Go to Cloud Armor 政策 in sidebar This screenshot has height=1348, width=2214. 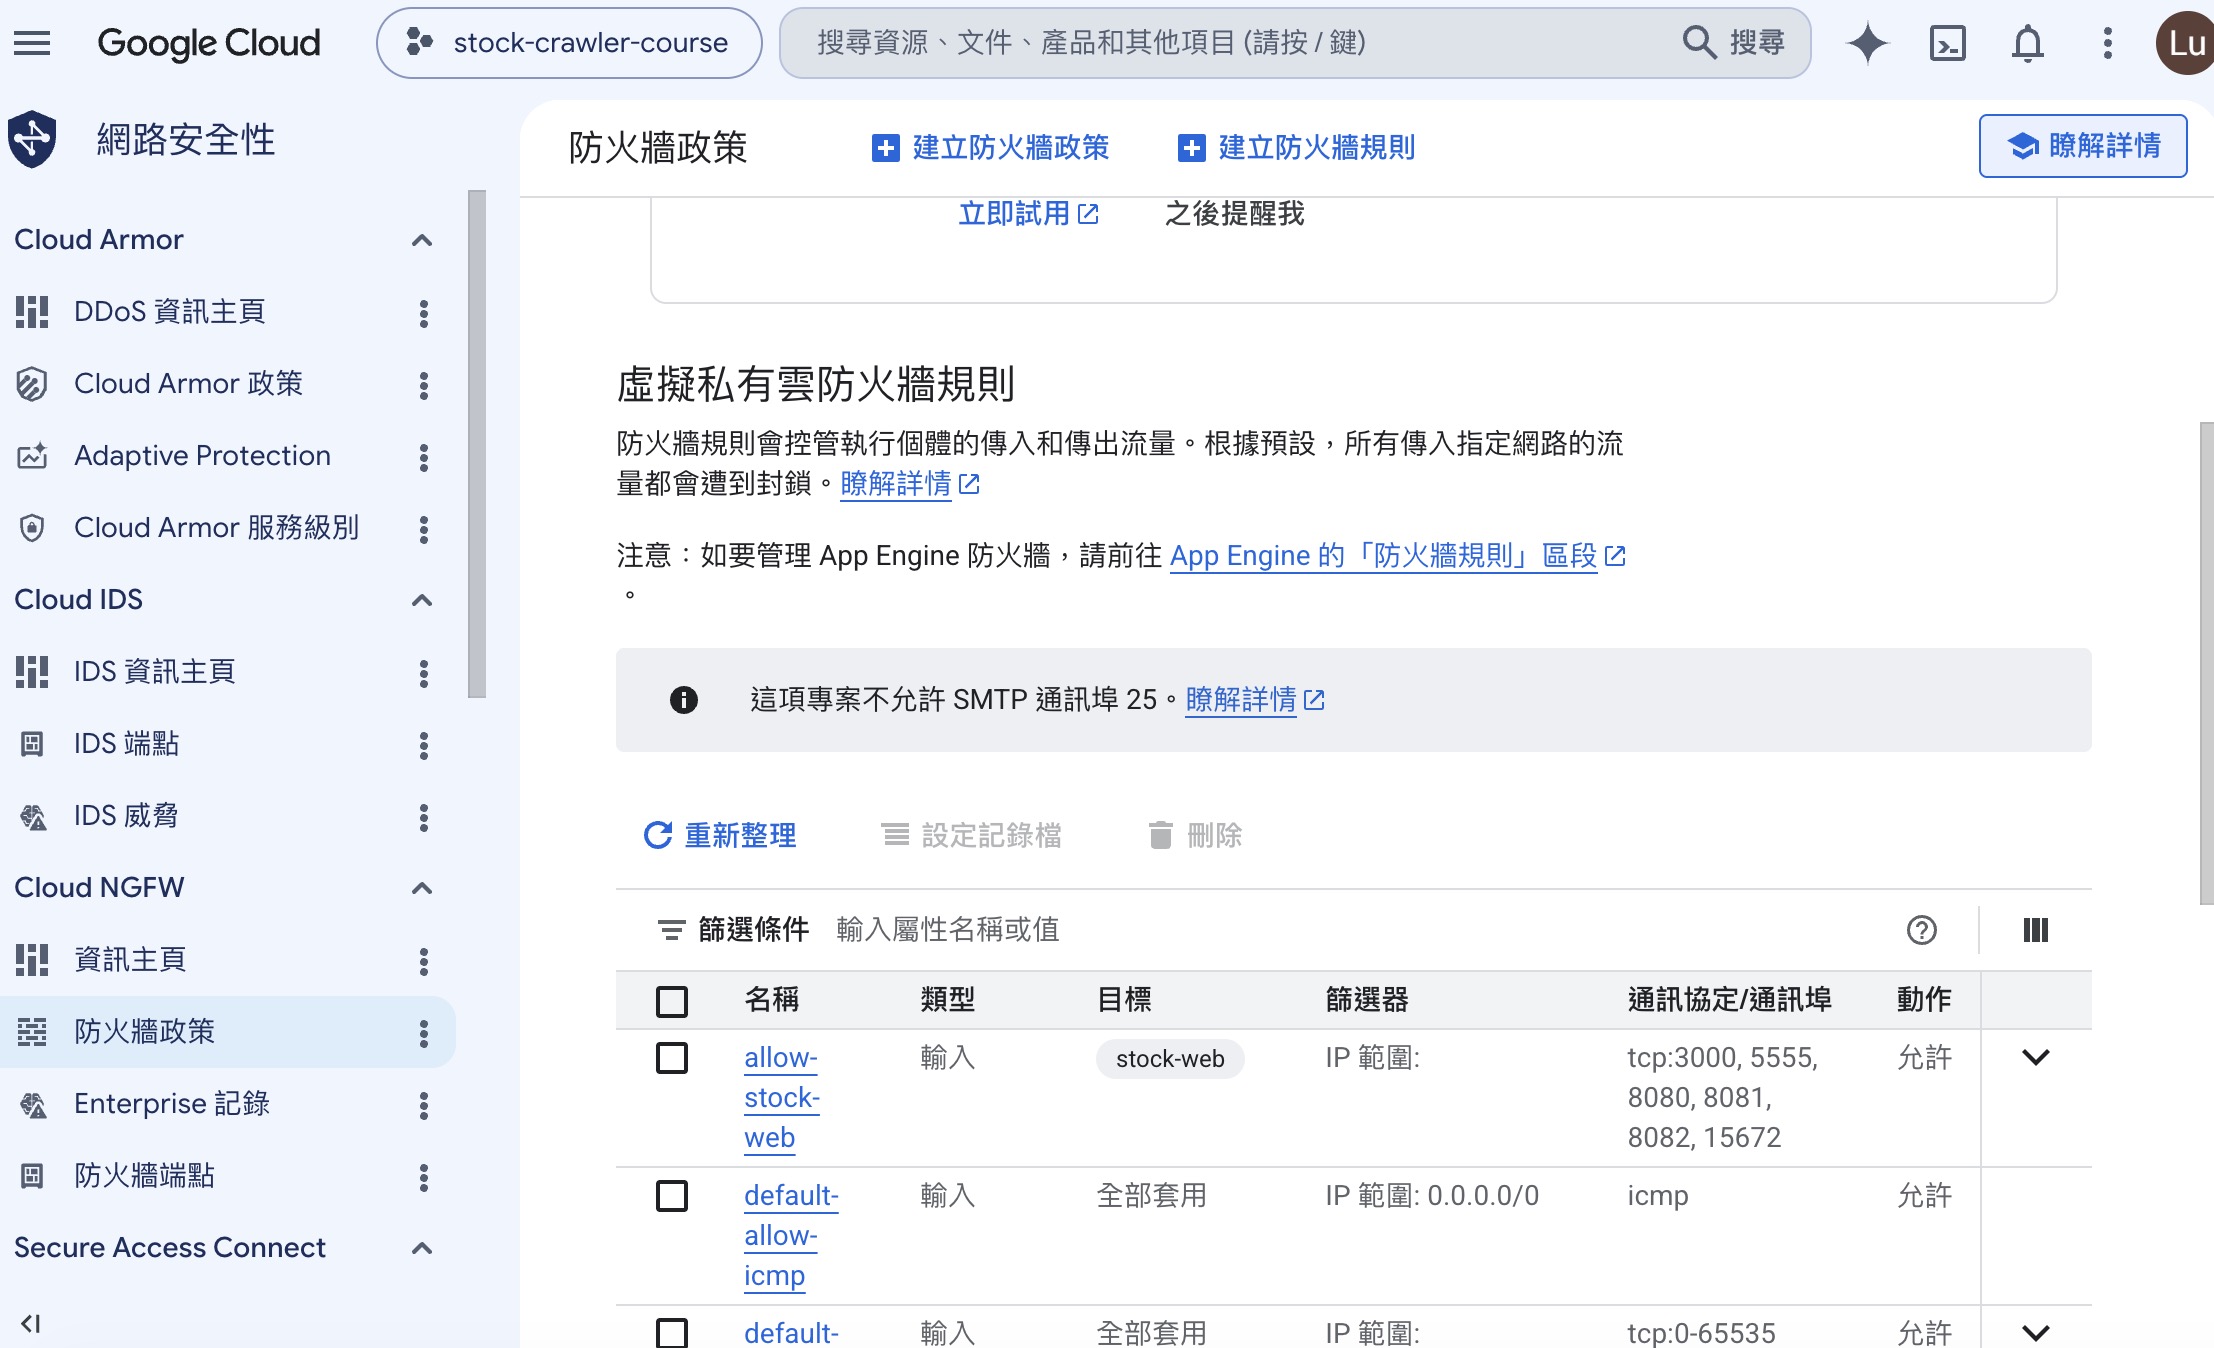click(x=188, y=384)
